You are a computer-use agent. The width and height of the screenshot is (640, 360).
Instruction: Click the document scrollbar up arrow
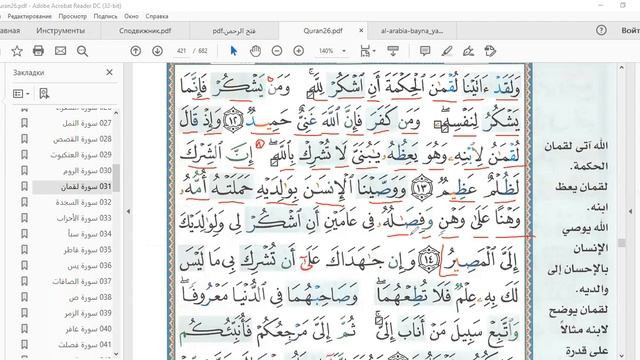click(622, 67)
